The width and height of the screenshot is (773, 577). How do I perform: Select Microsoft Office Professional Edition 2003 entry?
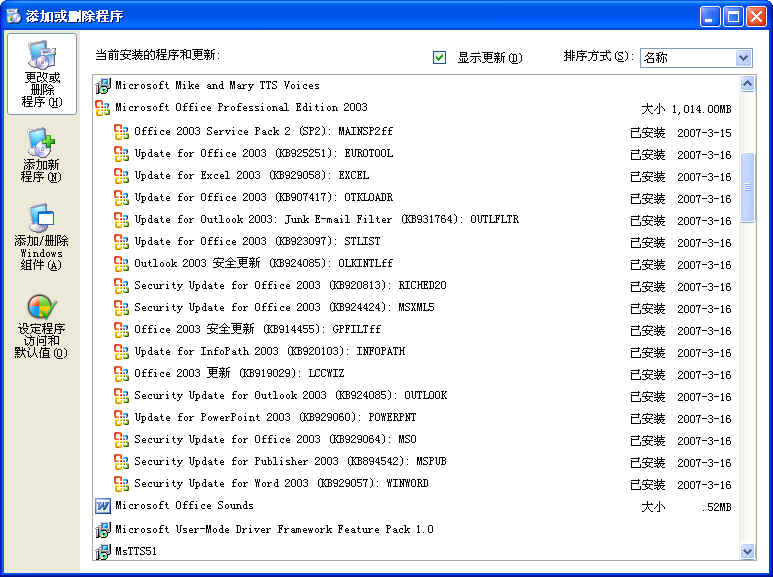[x=241, y=107]
